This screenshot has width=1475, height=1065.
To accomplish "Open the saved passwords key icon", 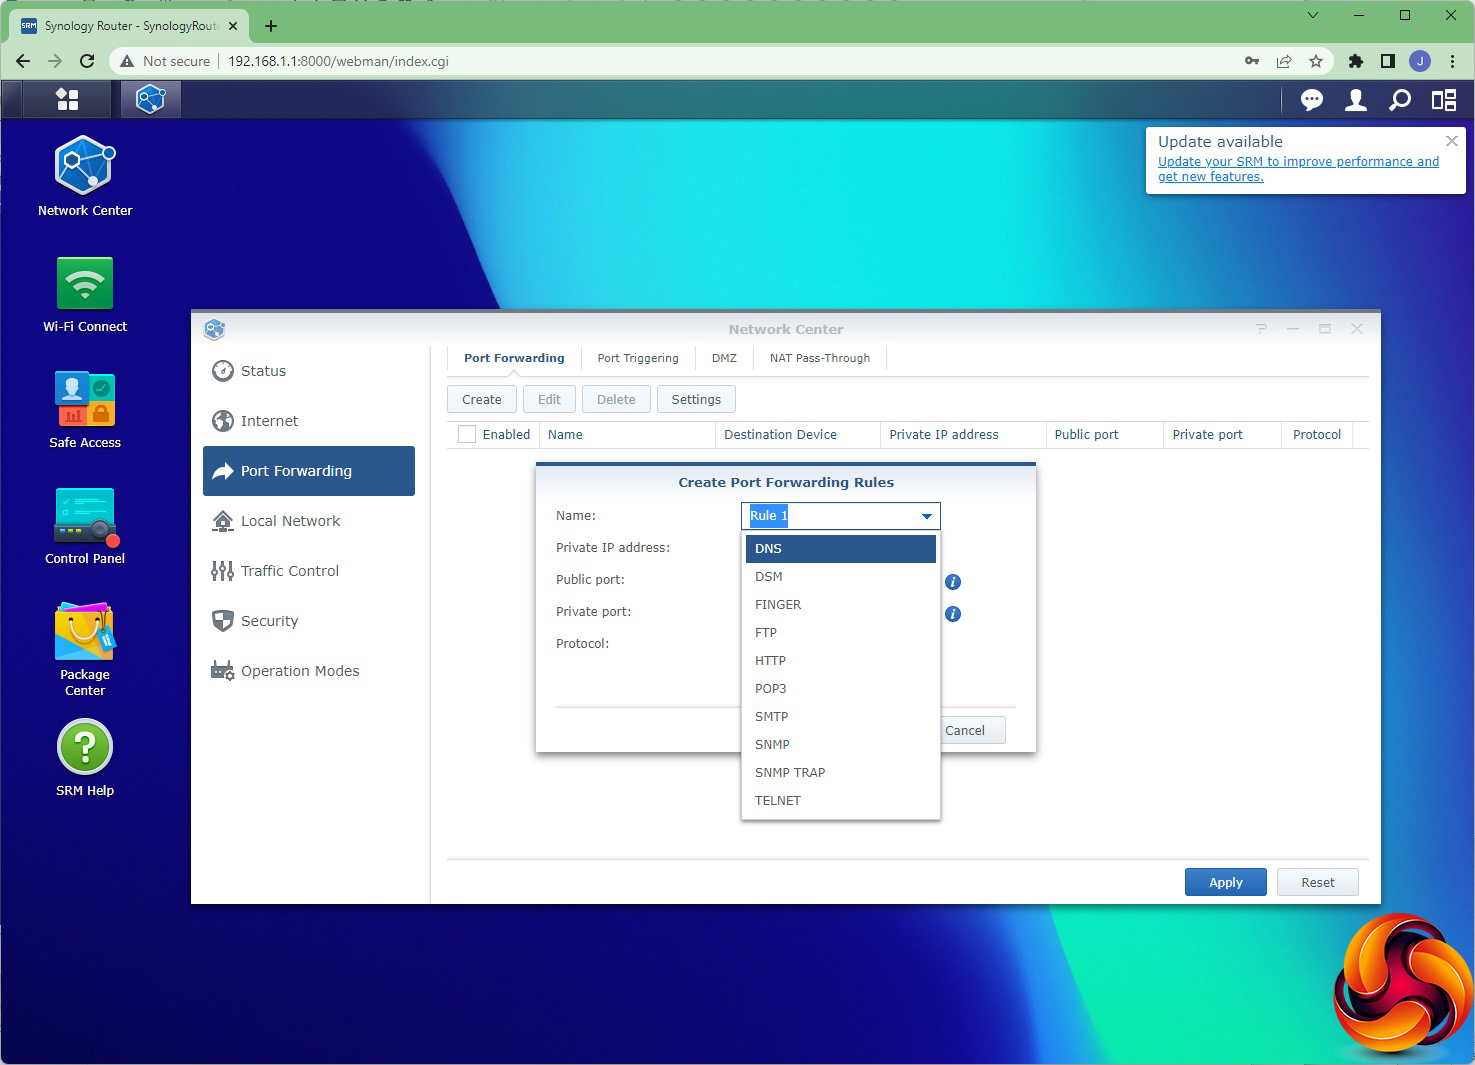I will pyautogui.click(x=1251, y=61).
